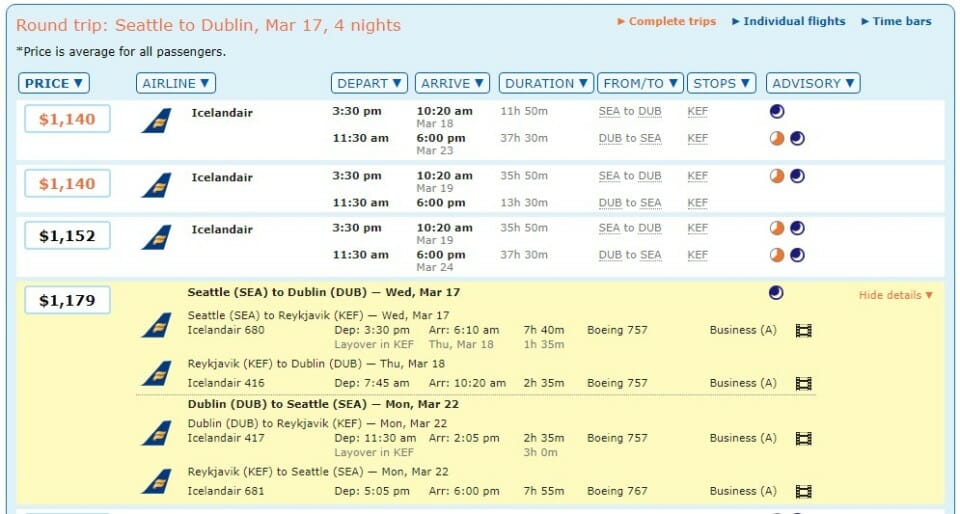Image resolution: width=960 pixels, height=514 pixels.
Task: Click 'Icelandair 416' flight number
Action: [226, 383]
